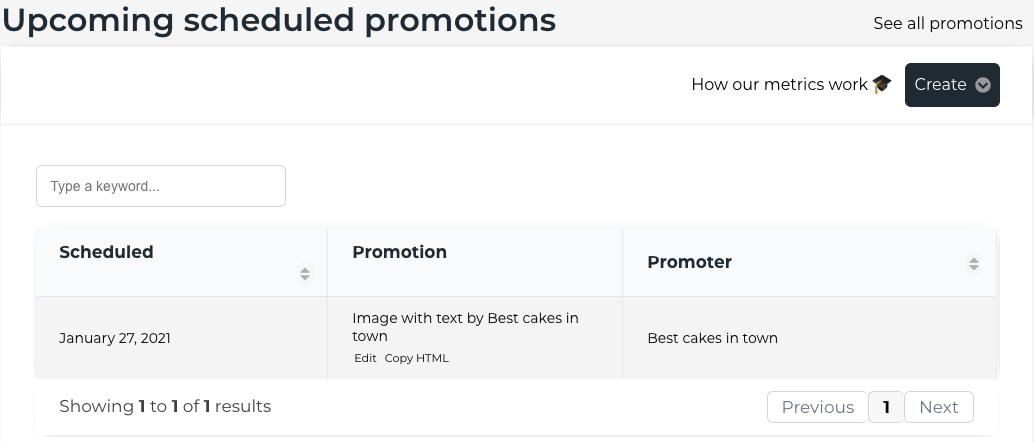Select page 1 in pagination

(886, 407)
